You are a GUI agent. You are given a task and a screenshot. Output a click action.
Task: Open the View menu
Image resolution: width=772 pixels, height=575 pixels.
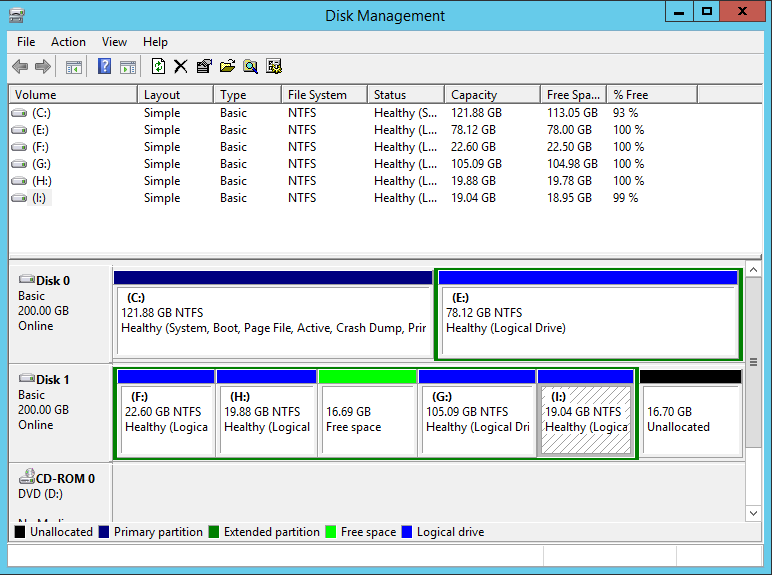point(114,42)
